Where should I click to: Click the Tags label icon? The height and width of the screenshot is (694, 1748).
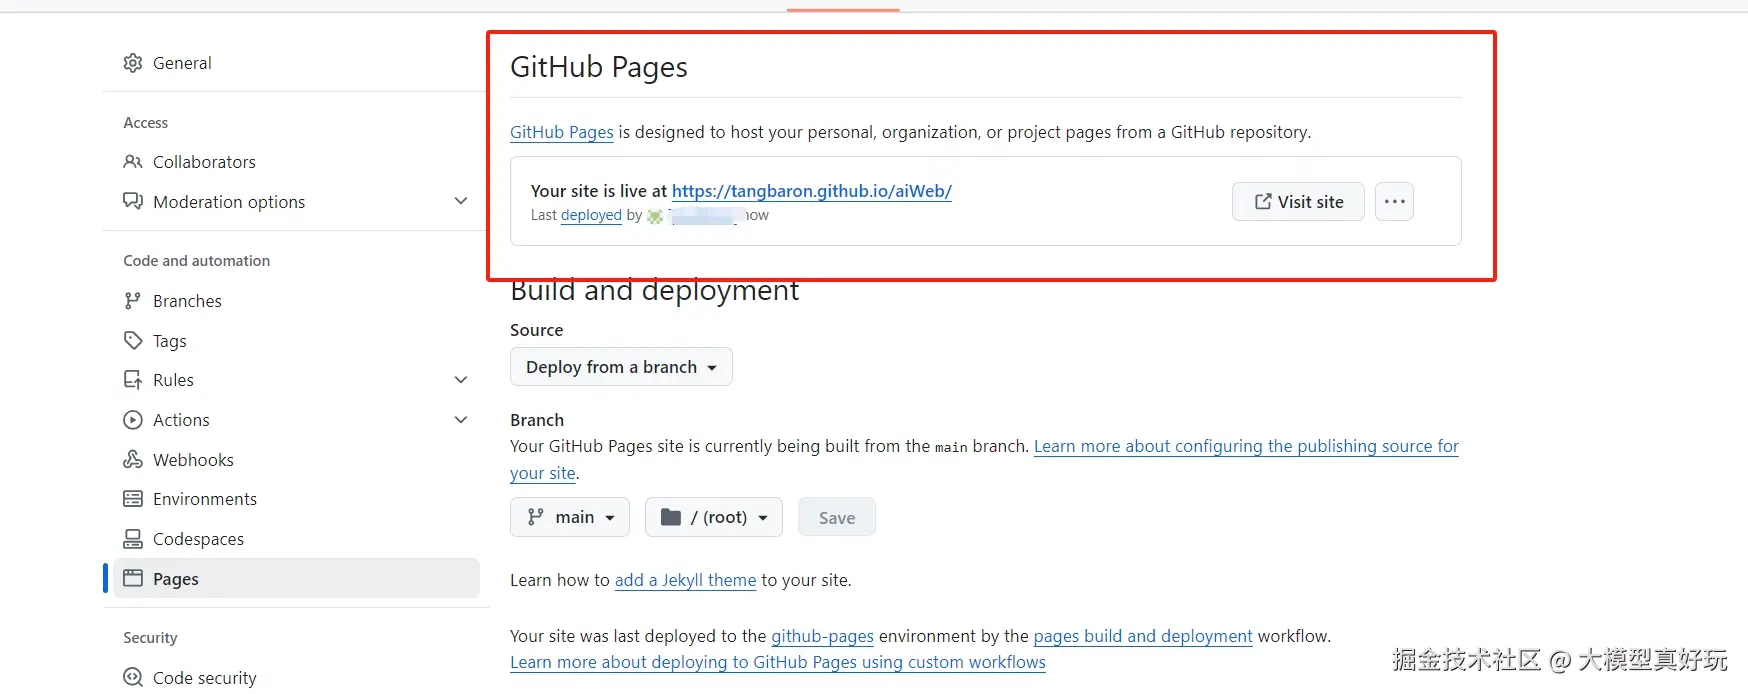click(132, 341)
